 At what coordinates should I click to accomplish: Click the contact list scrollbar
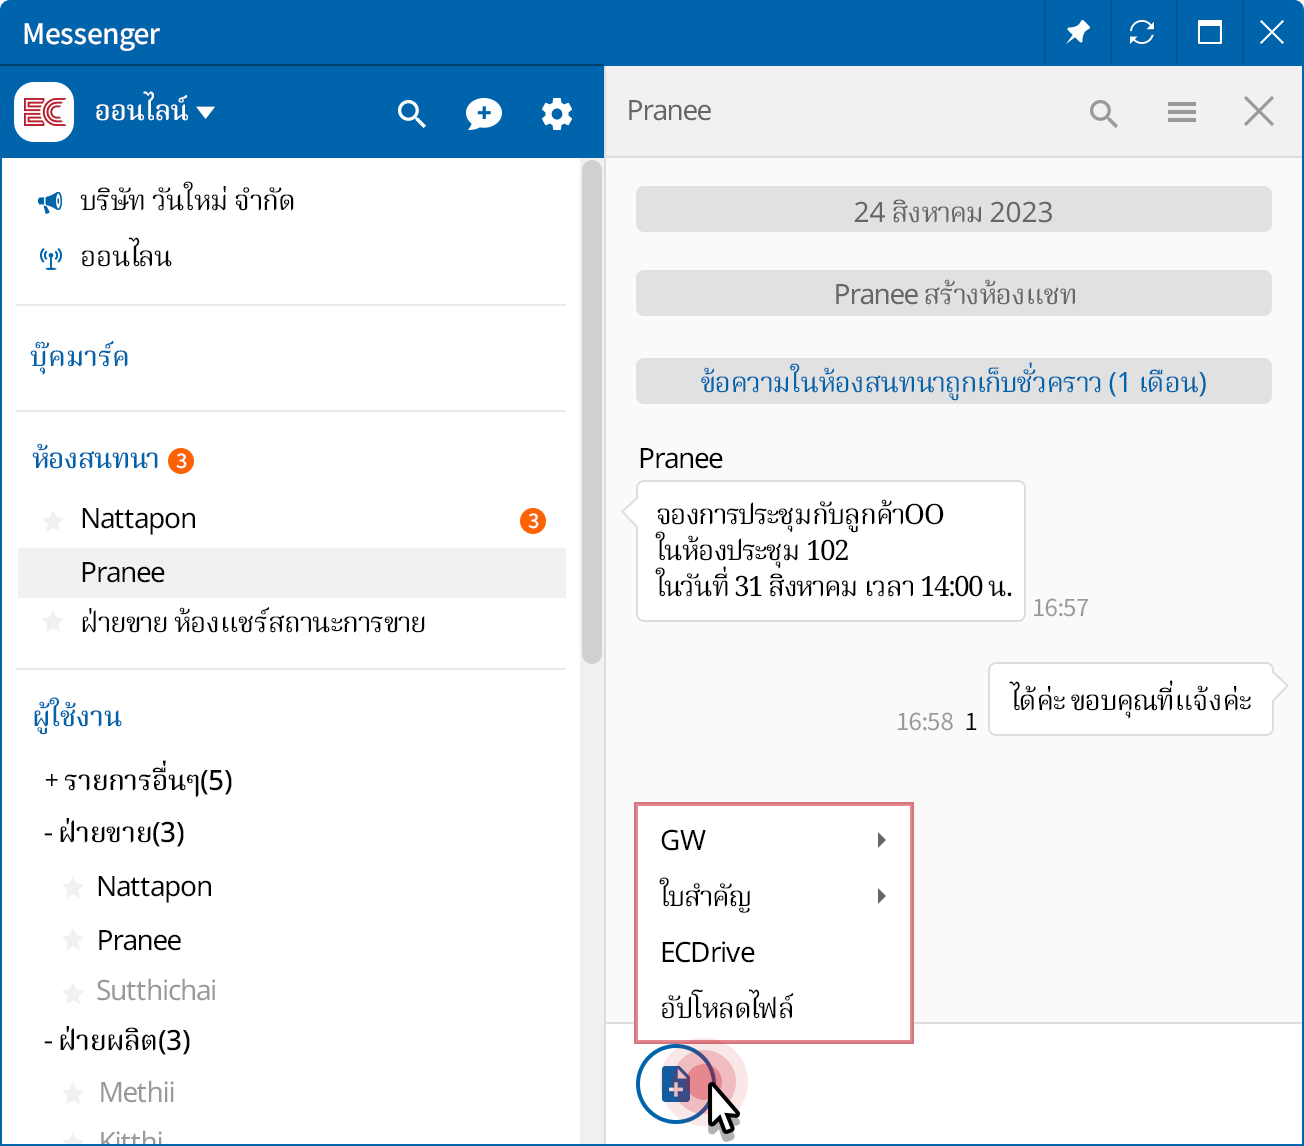[591, 410]
